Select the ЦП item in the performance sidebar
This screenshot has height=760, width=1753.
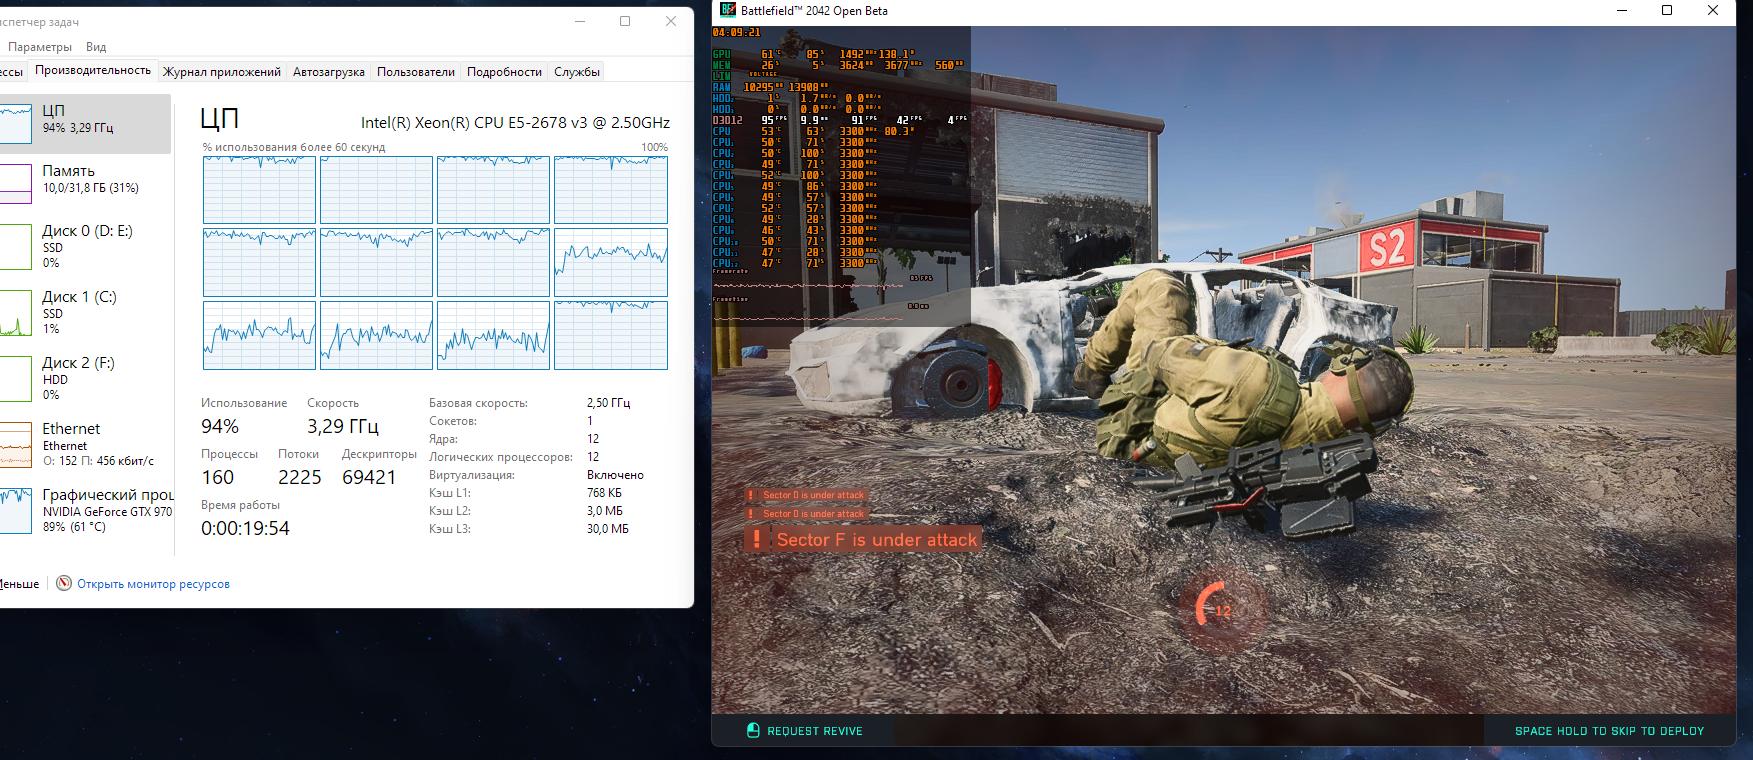point(85,123)
